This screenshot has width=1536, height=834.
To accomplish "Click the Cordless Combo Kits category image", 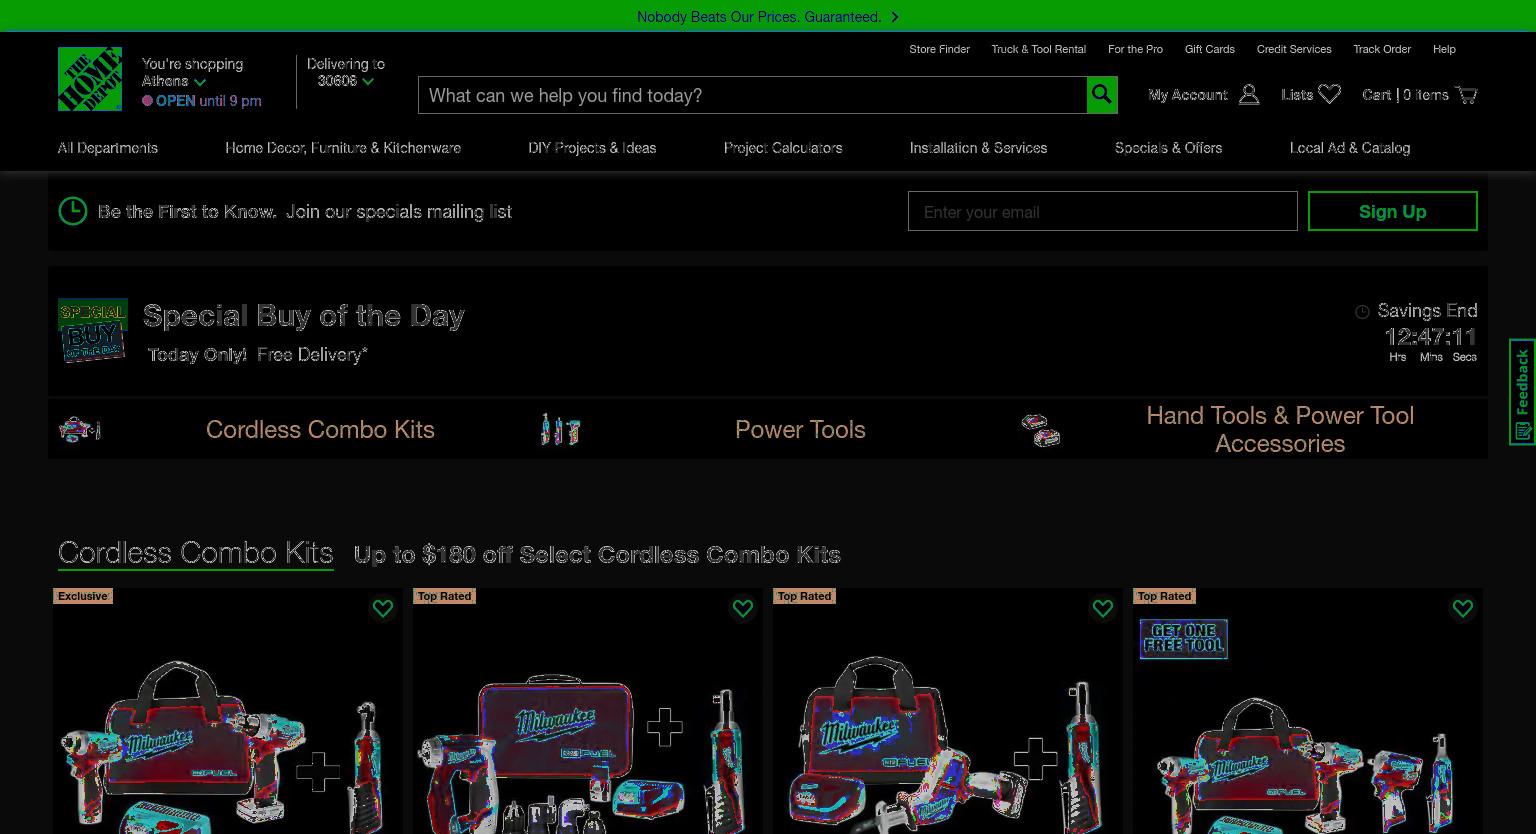I will tap(80, 429).
